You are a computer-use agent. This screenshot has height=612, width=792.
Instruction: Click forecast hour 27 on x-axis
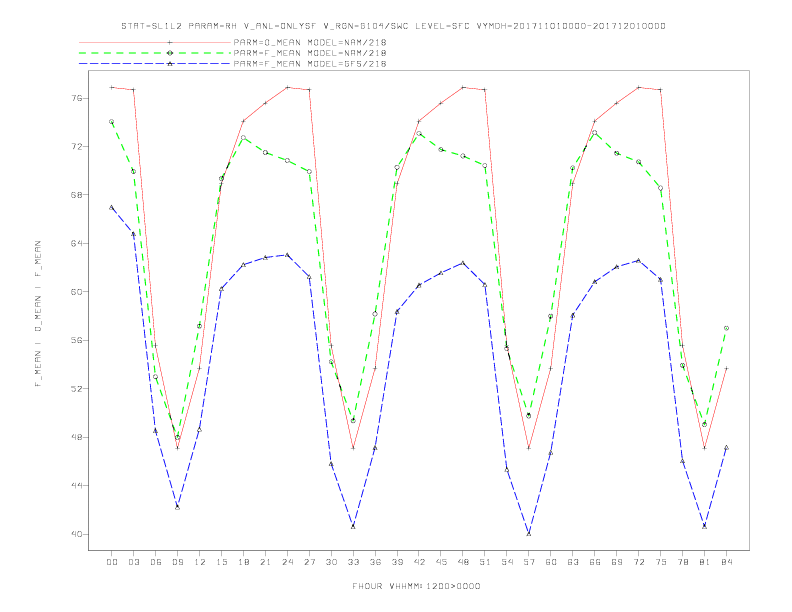coord(309,562)
